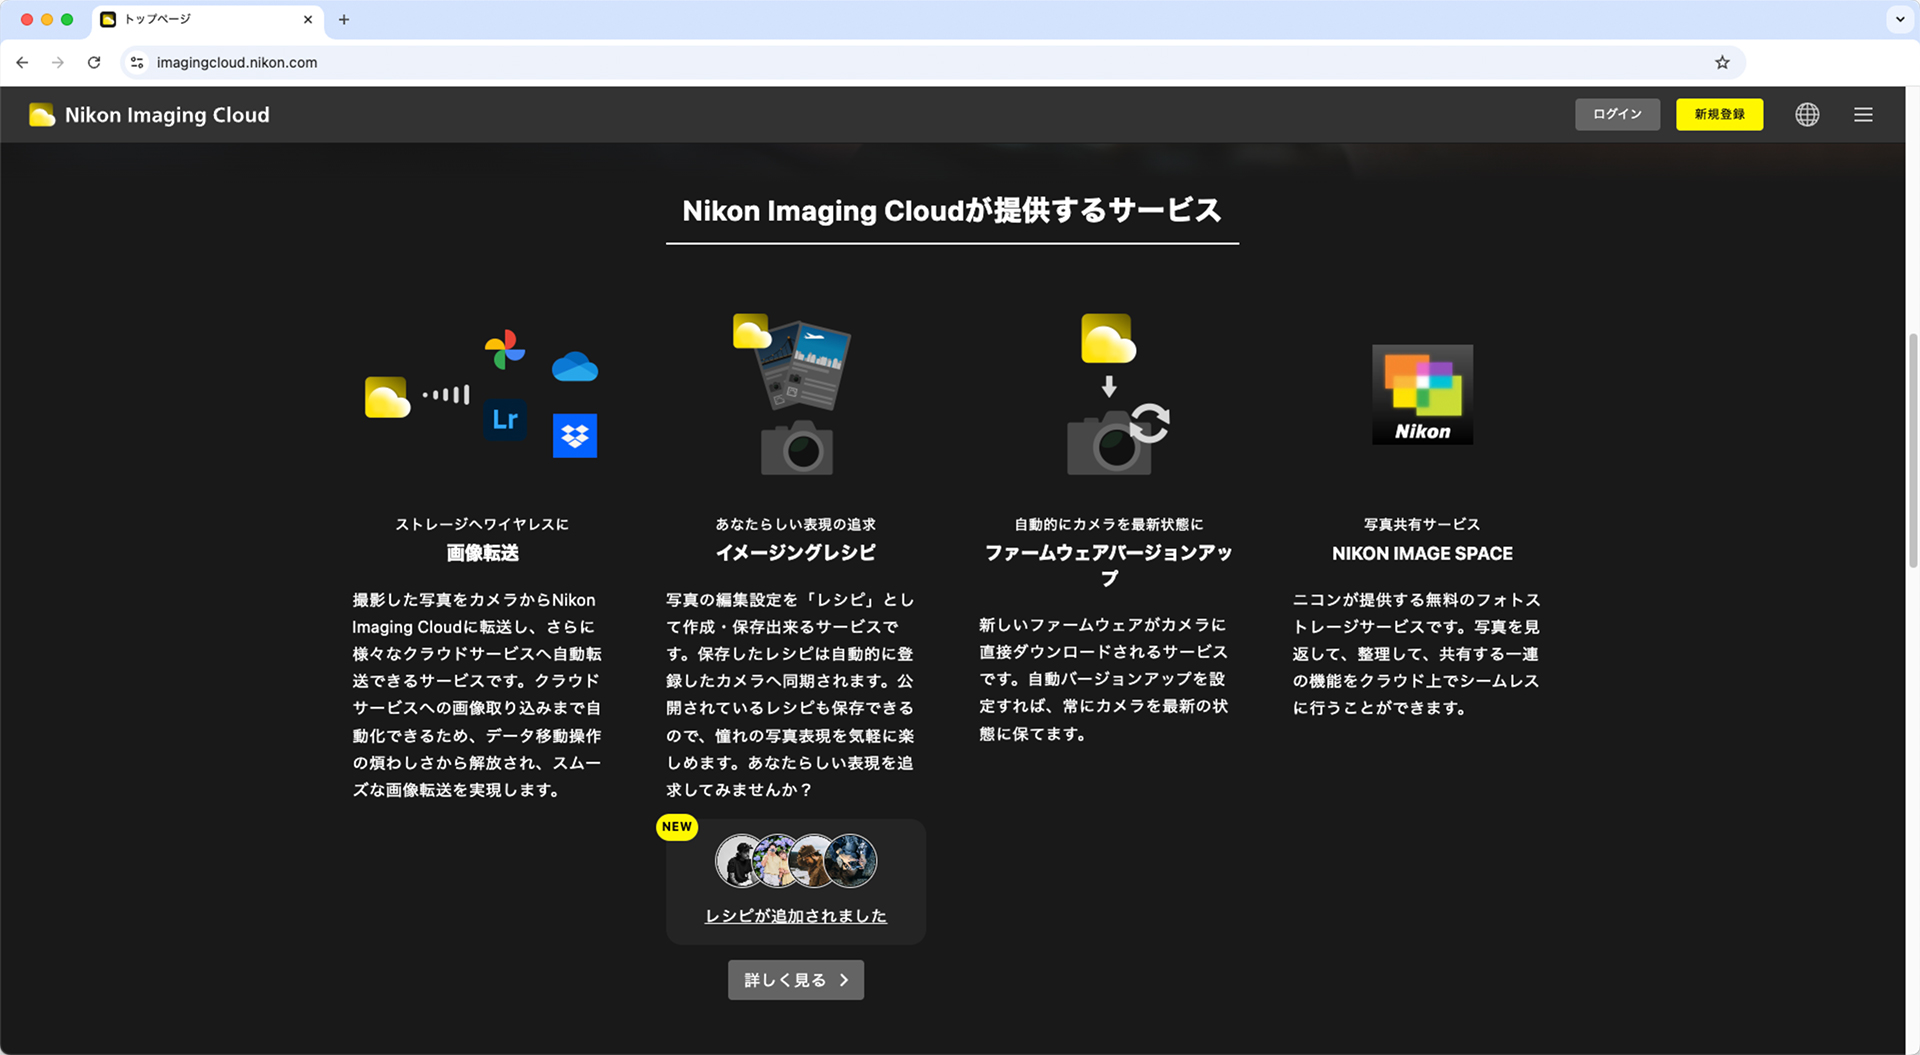
Task: Click the yellow 新規登録 button
Action: click(x=1719, y=114)
